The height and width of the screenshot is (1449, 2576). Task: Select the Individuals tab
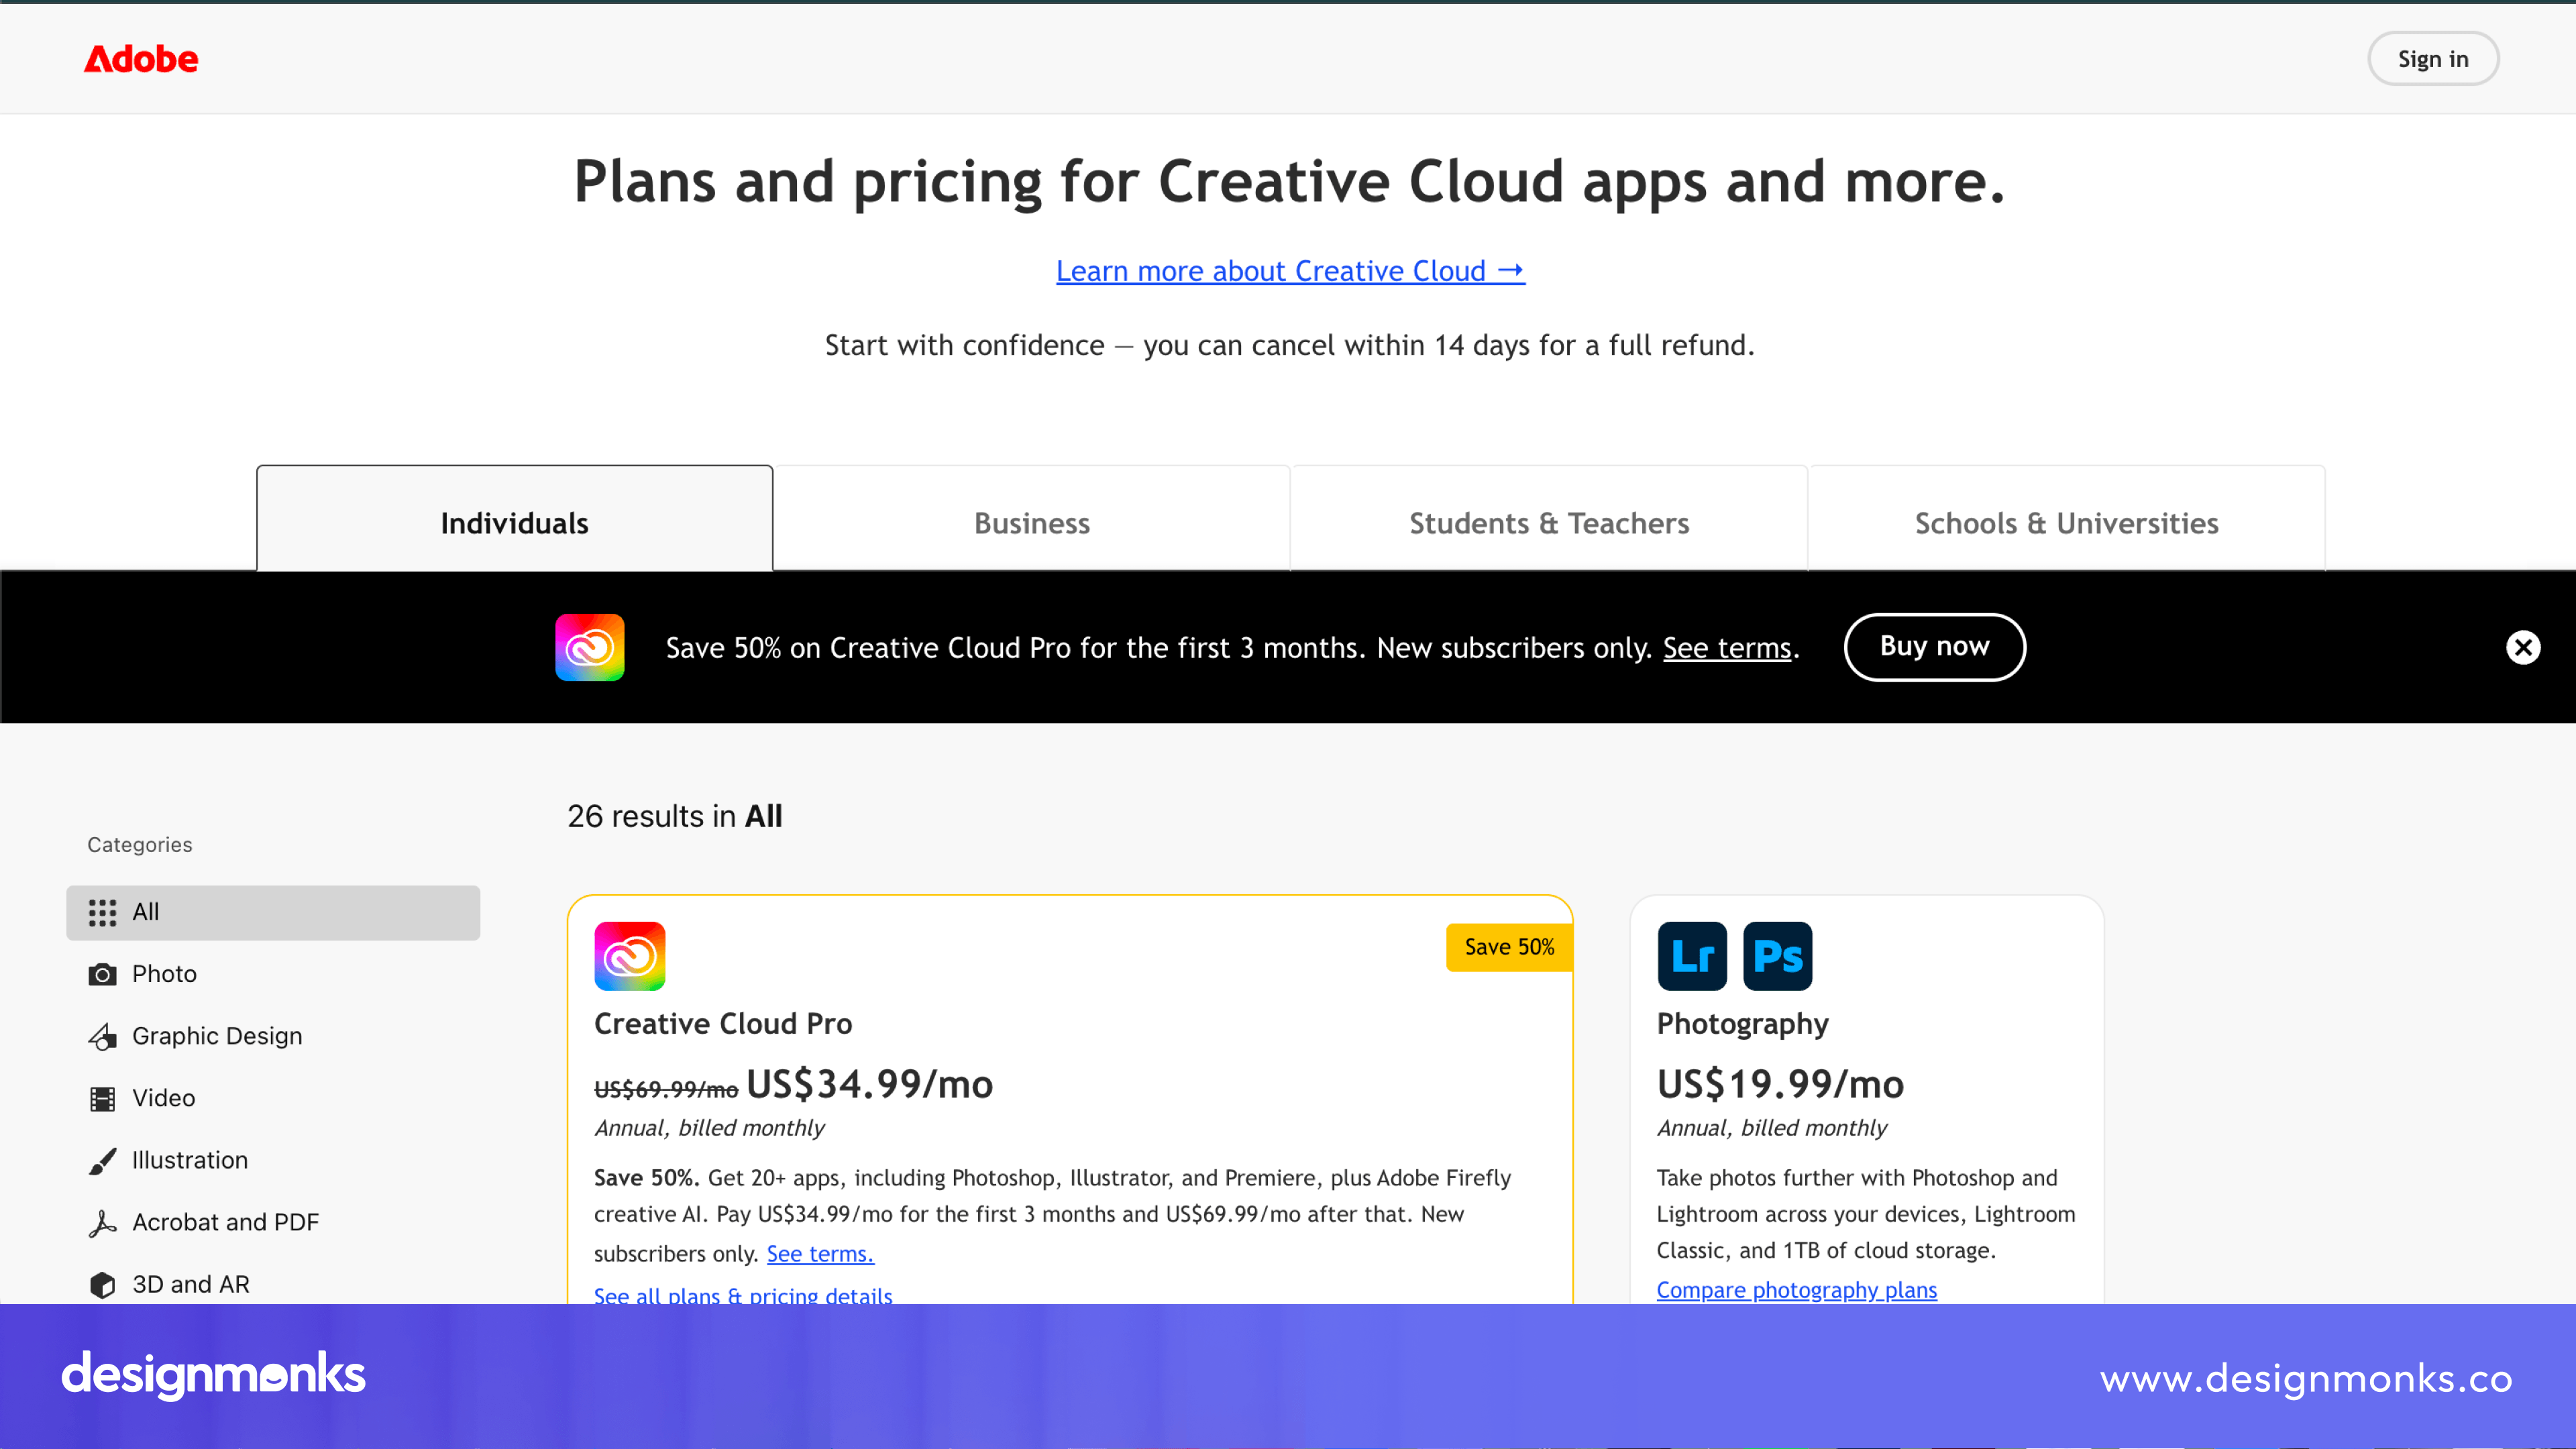click(x=515, y=518)
